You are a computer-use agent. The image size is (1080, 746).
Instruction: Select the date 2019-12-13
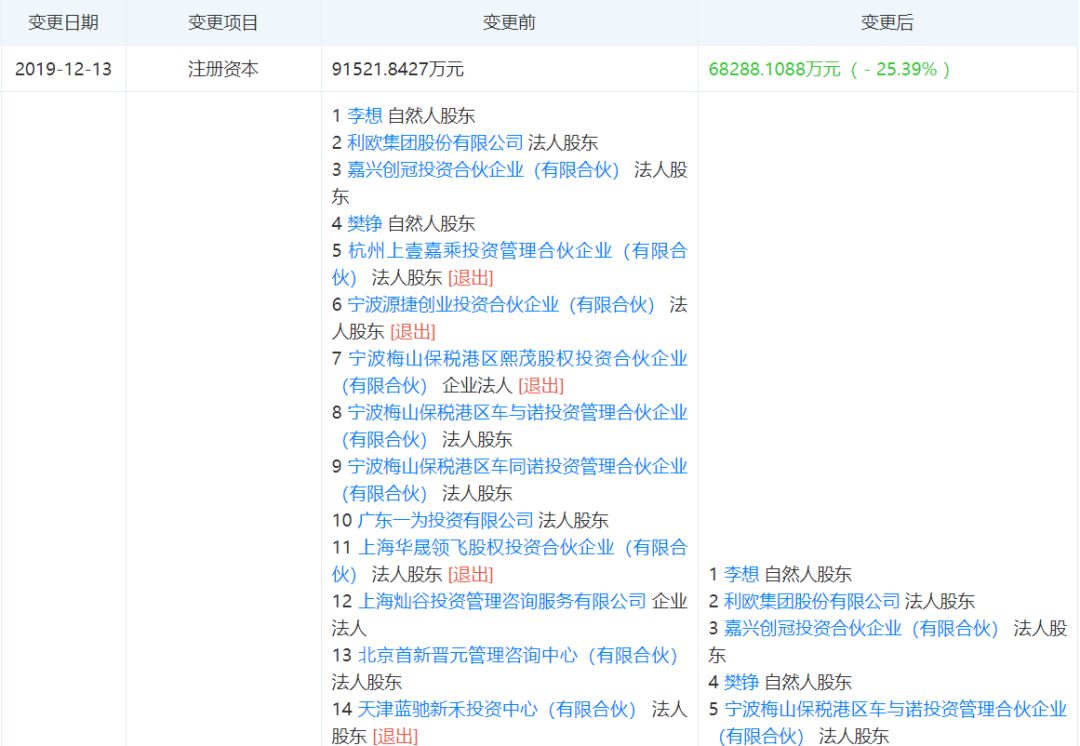[63, 69]
